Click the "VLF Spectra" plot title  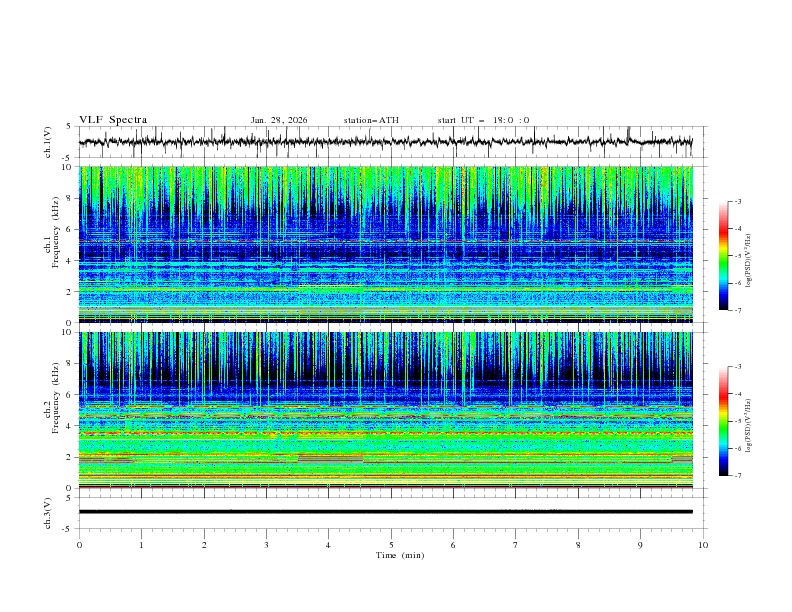pos(113,120)
